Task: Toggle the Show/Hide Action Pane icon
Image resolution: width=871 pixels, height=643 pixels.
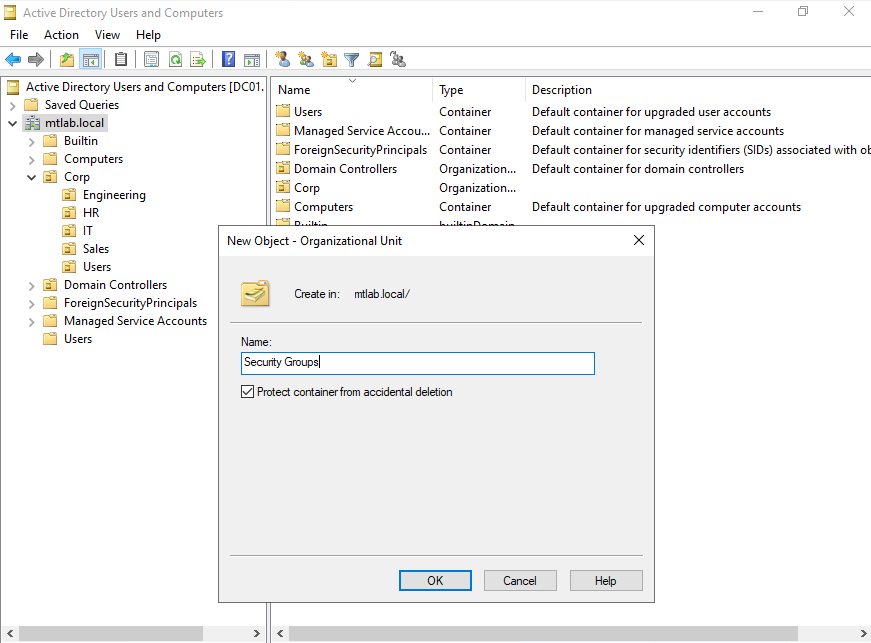Action: [x=252, y=59]
